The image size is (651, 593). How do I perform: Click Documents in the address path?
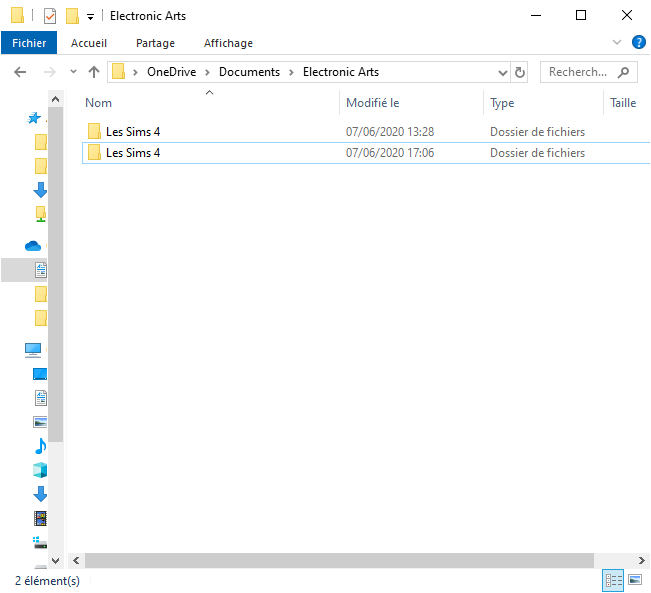click(250, 72)
